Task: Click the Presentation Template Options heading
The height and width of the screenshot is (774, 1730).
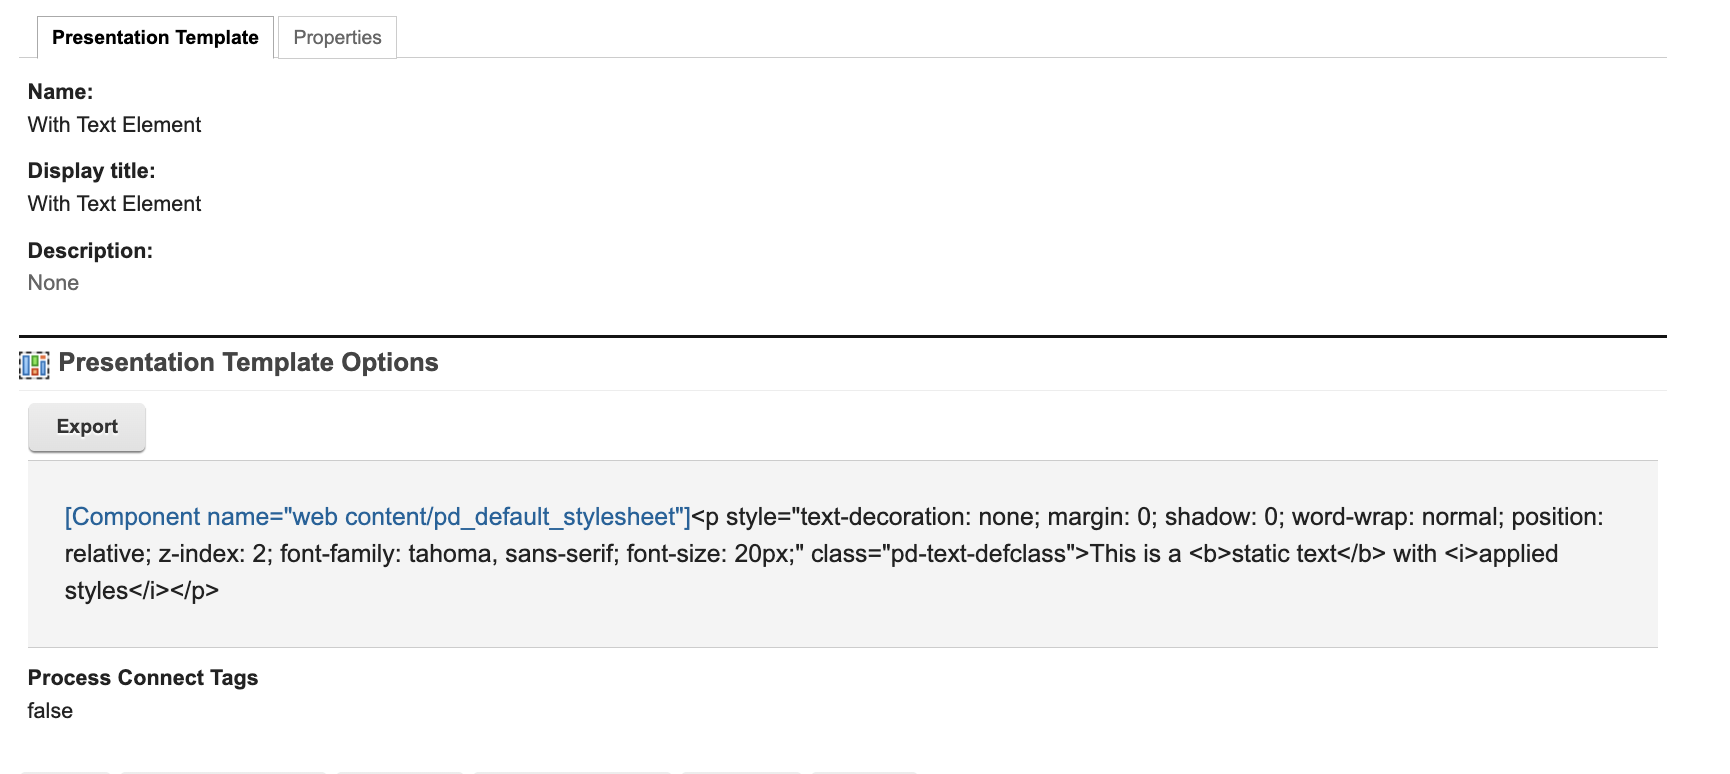Action: (248, 363)
